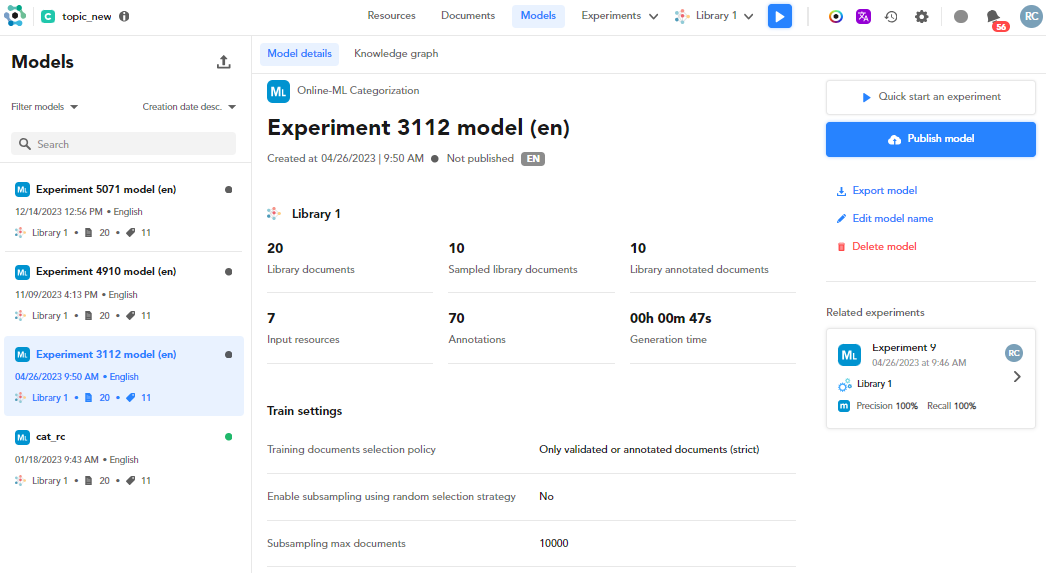
Task: Click the notifications bell icon
Action: (993, 16)
